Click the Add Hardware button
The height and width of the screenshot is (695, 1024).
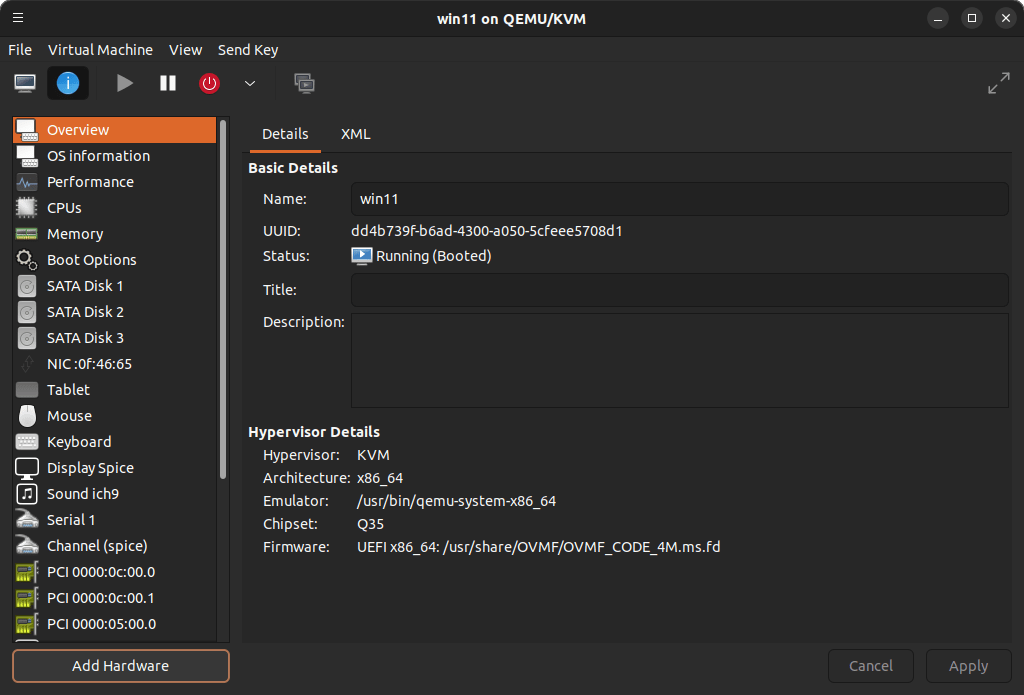click(x=121, y=666)
